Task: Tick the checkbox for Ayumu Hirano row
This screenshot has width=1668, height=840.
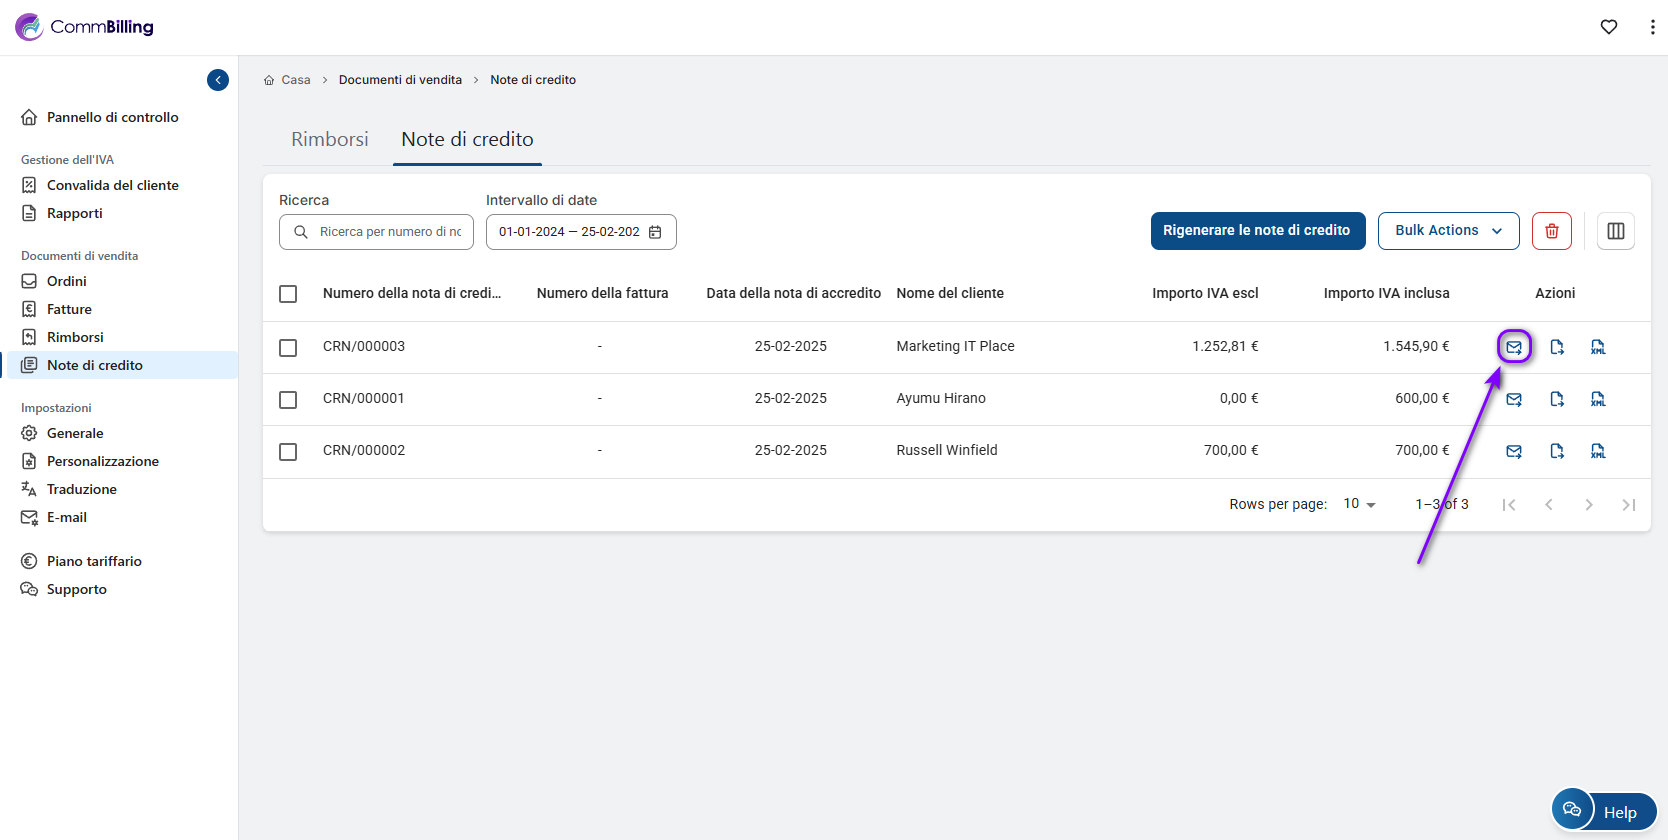Action: click(288, 399)
